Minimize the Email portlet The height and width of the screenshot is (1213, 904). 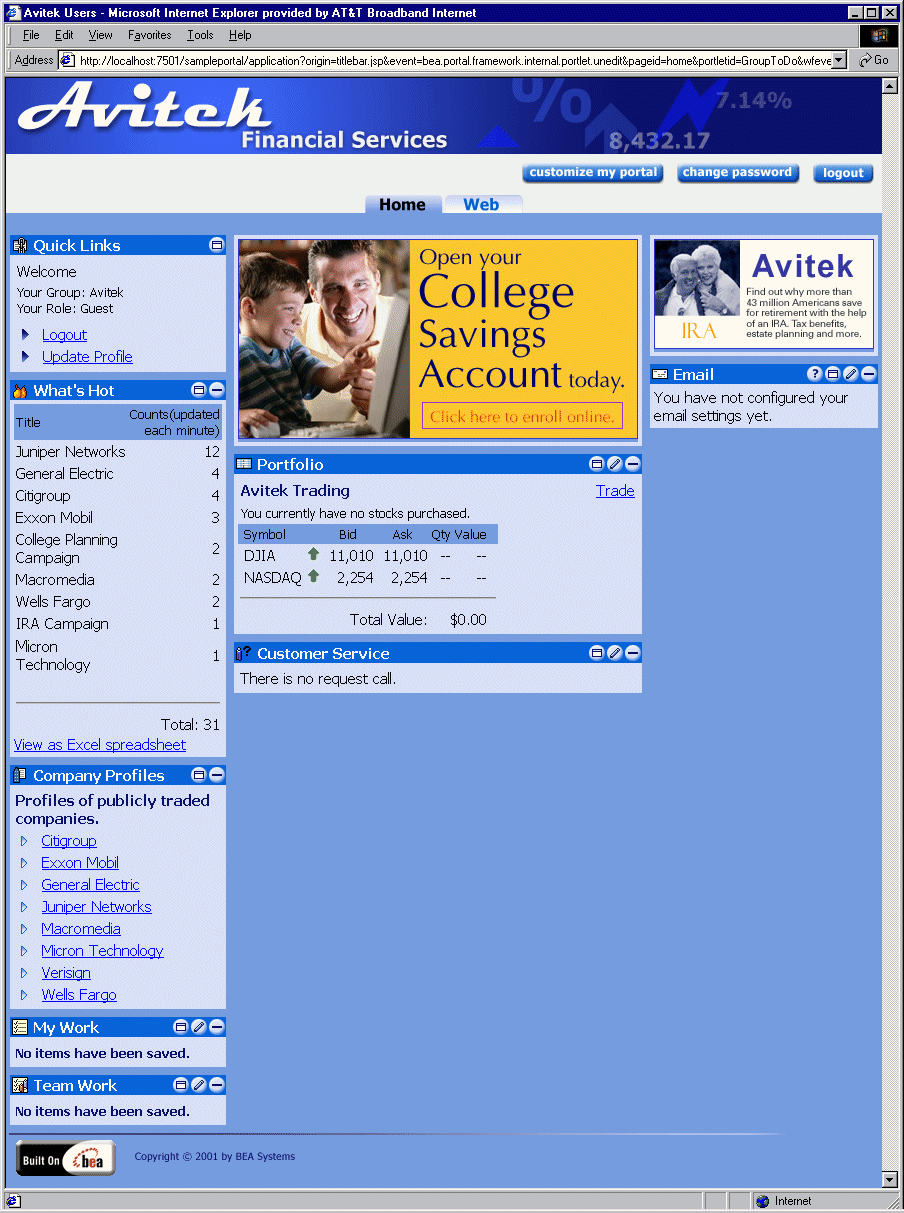point(869,374)
